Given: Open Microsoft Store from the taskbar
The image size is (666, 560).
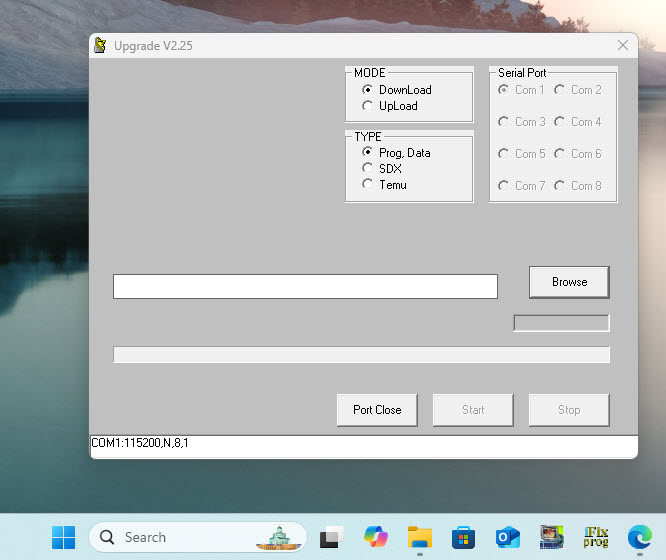Looking at the screenshot, I should [x=463, y=537].
